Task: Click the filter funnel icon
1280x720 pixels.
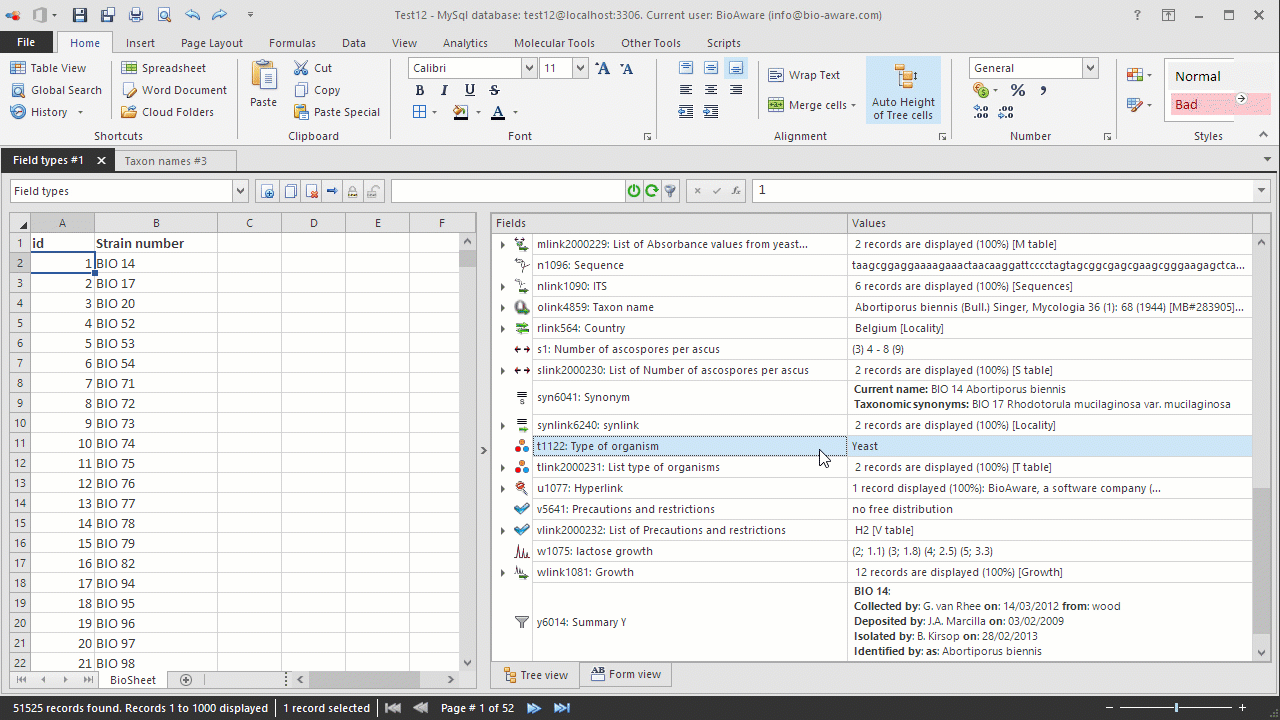Action: [670, 191]
